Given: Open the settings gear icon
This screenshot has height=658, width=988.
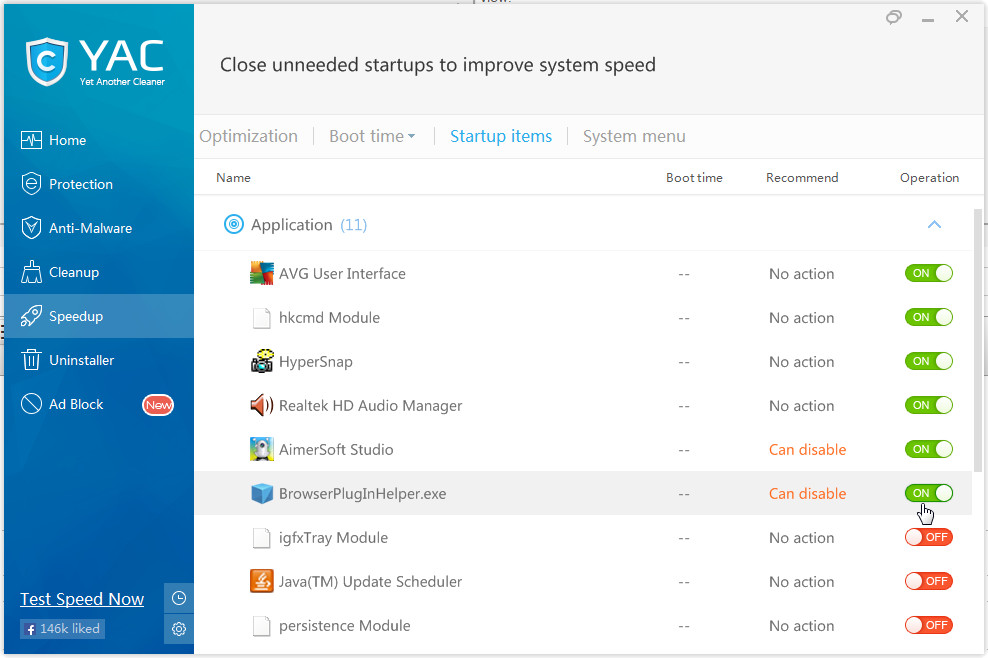Looking at the screenshot, I should tap(179, 629).
